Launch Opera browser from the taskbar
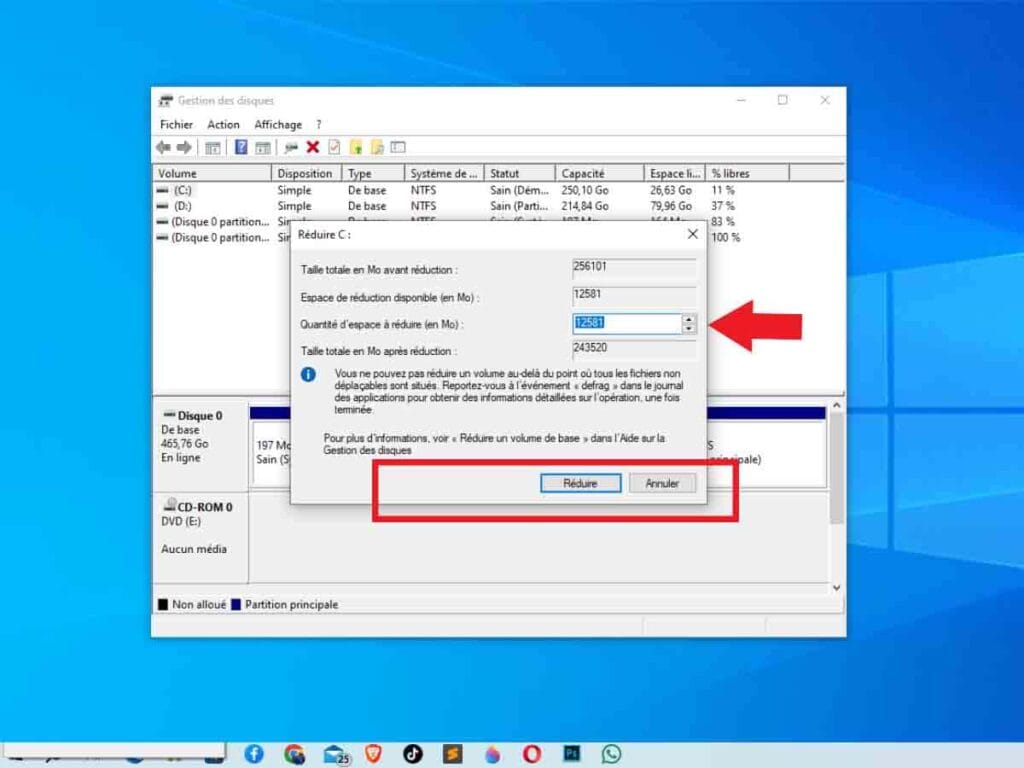This screenshot has height=768, width=1024. (532, 754)
